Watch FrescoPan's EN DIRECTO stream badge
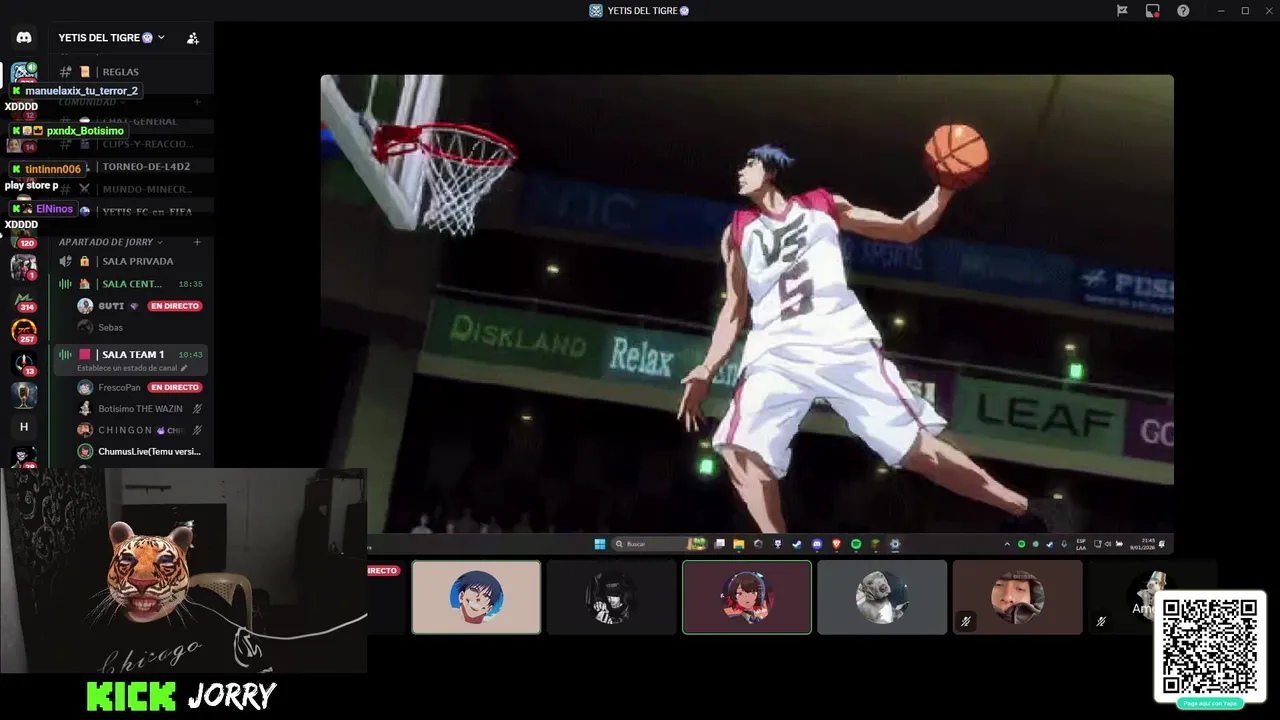The image size is (1280, 720). point(175,387)
